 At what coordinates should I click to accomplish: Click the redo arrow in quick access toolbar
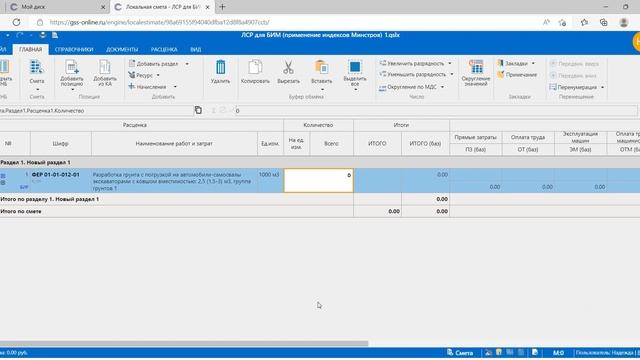[x=19, y=35]
